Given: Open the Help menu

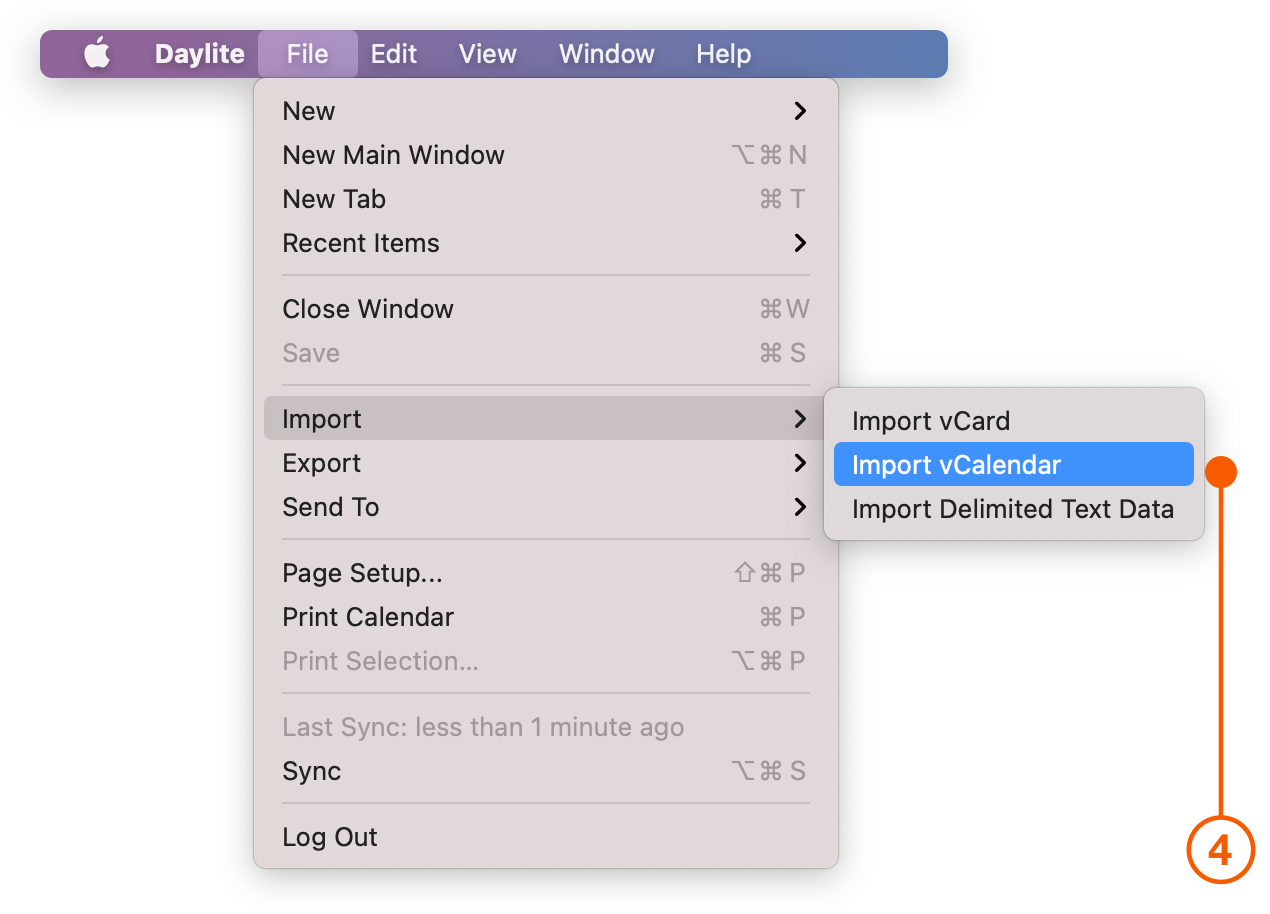Looking at the screenshot, I should click(x=723, y=54).
